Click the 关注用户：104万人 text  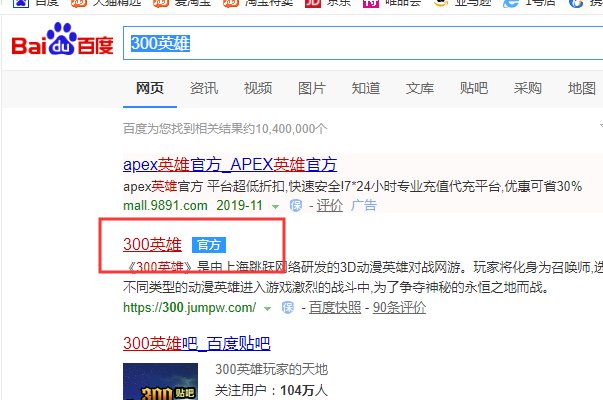(272, 390)
